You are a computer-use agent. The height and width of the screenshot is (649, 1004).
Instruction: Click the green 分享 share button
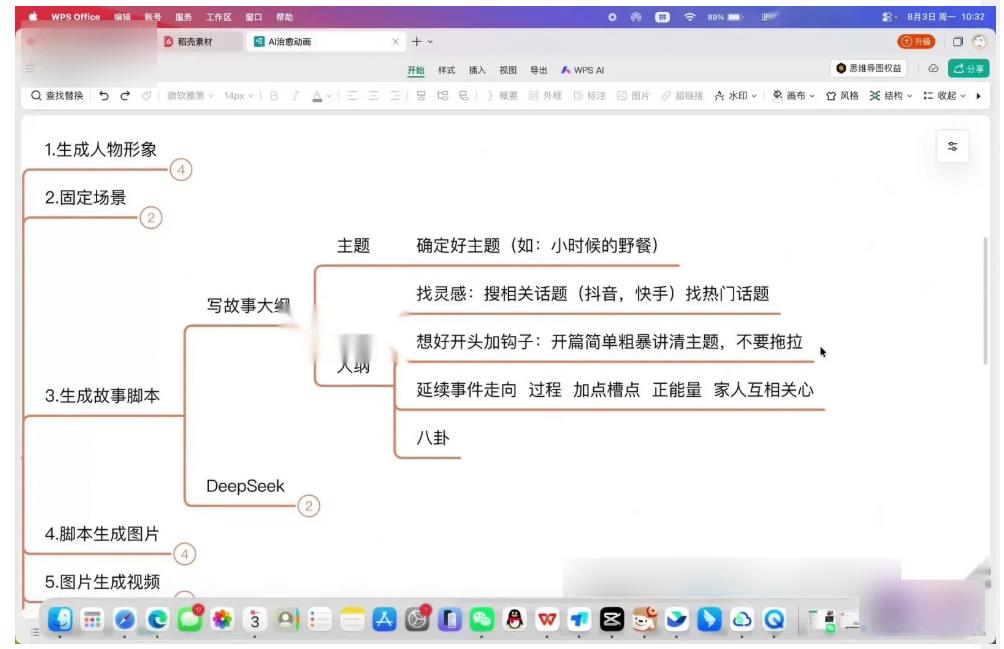pyautogui.click(x=968, y=68)
